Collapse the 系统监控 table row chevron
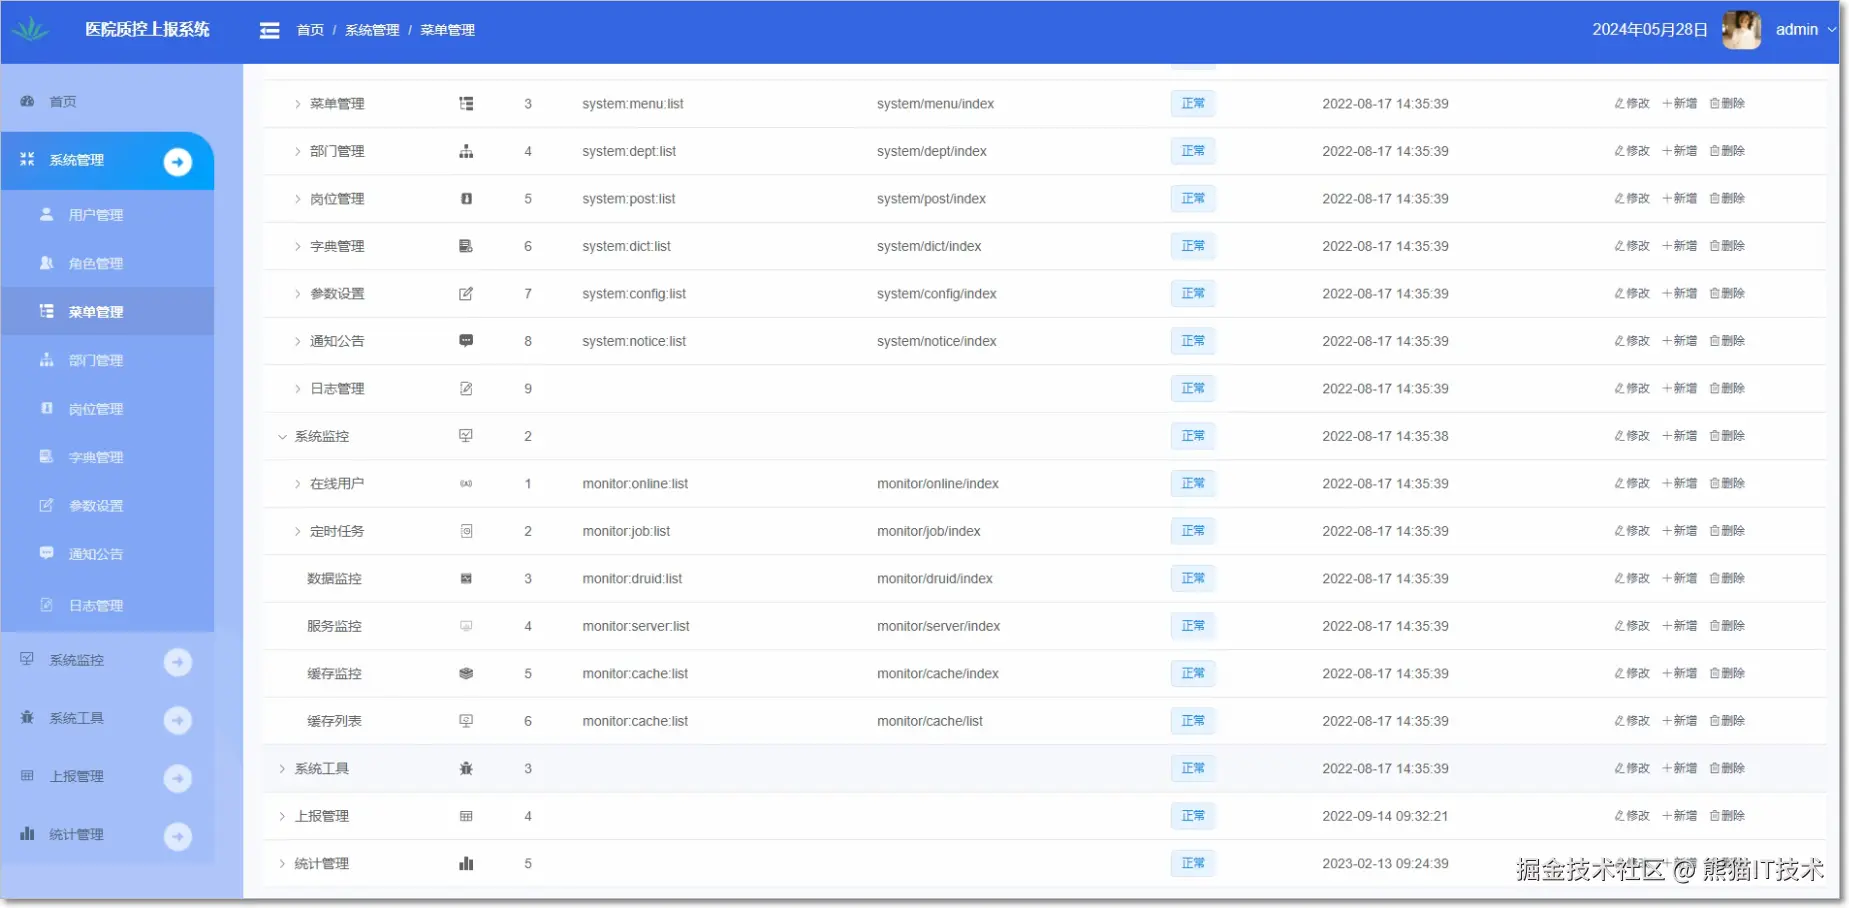Viewport: 1849px width, 908px height. point(282,436)
